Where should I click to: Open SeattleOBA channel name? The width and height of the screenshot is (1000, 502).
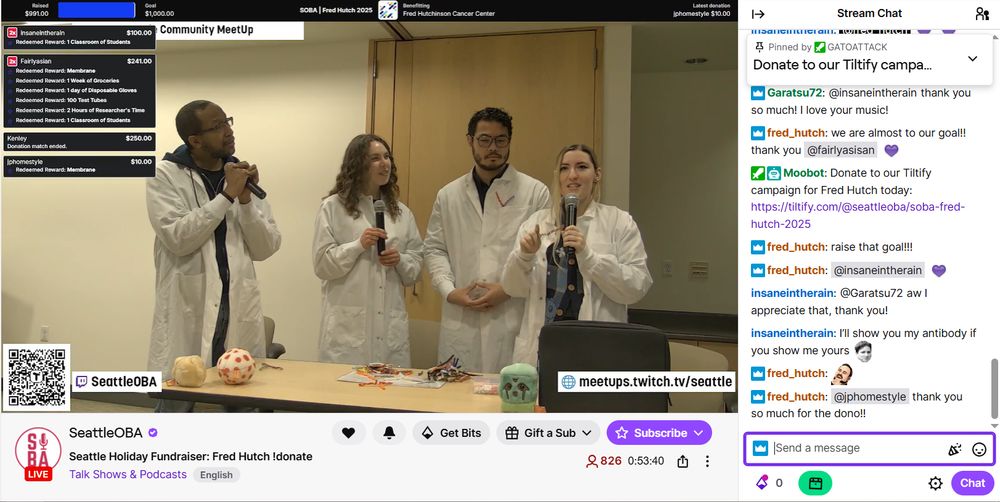(x=105, y=432)
